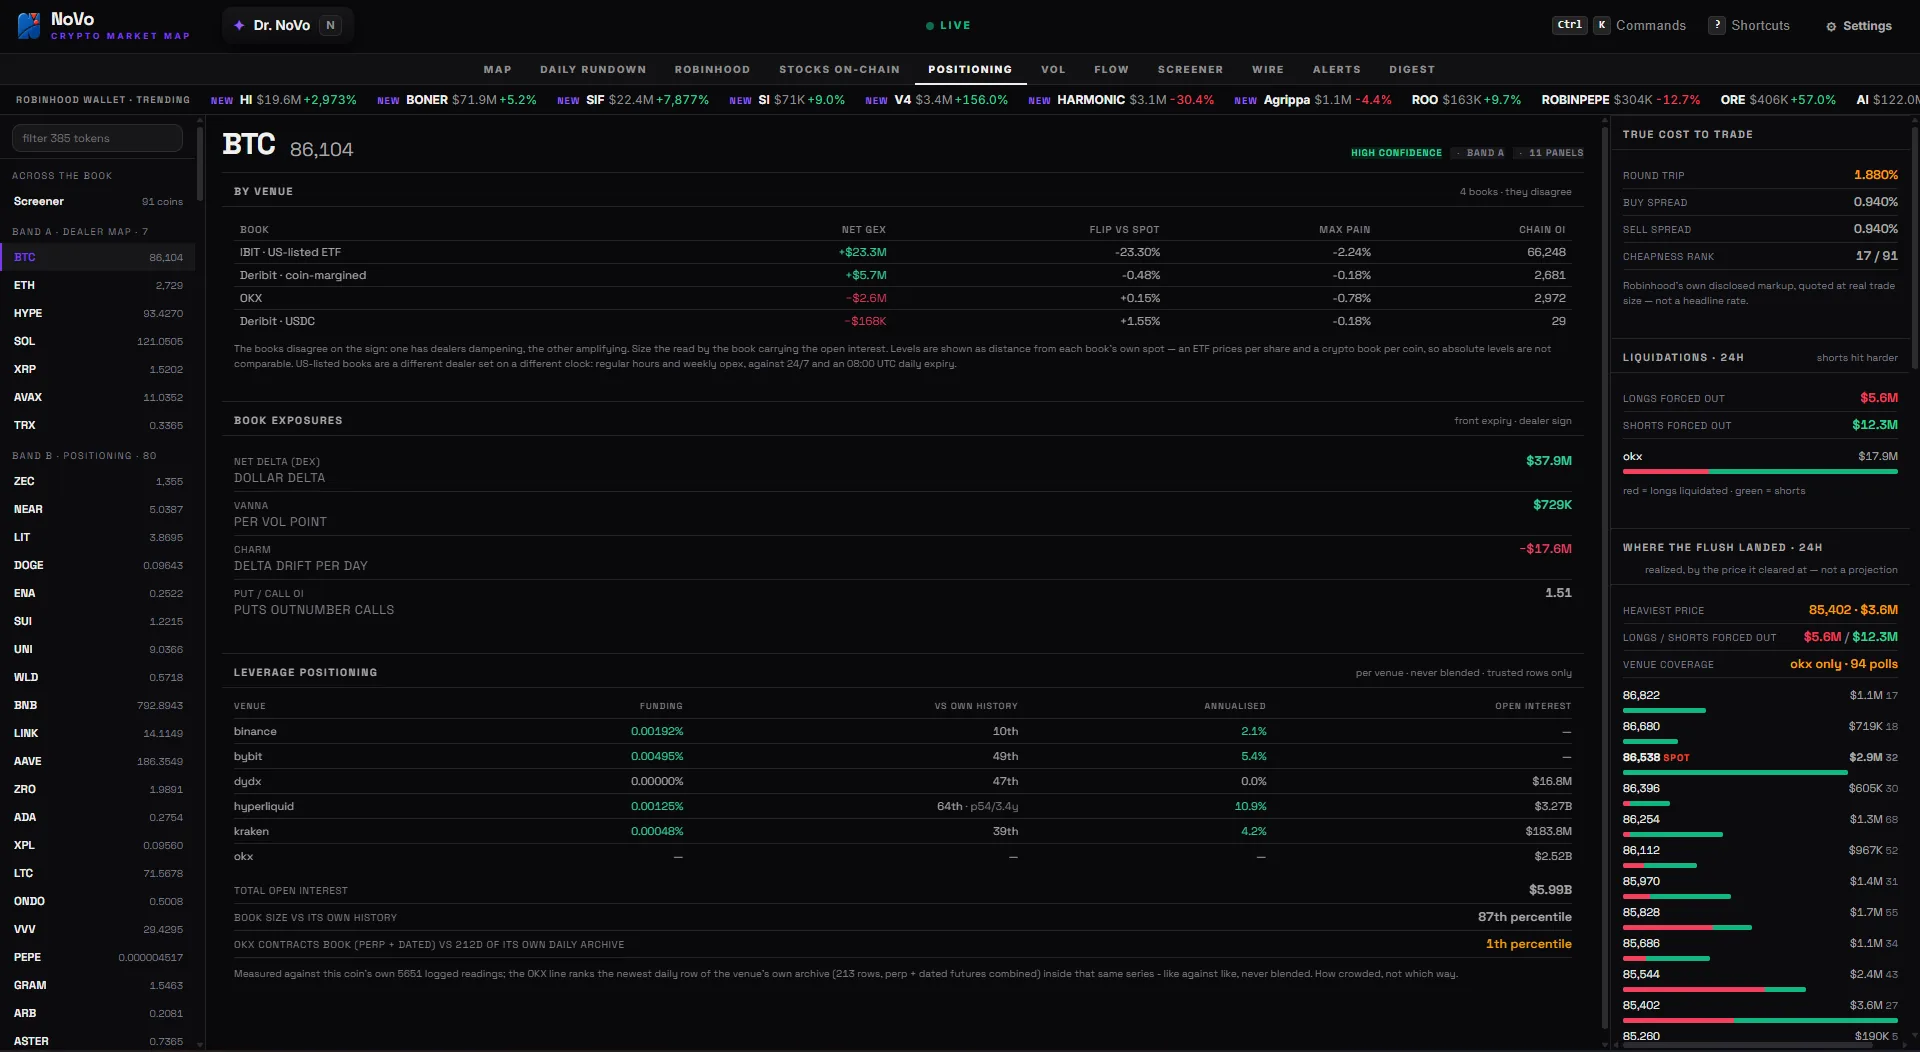
Task: Select the VOL tab
Action: coord(1053,69)
